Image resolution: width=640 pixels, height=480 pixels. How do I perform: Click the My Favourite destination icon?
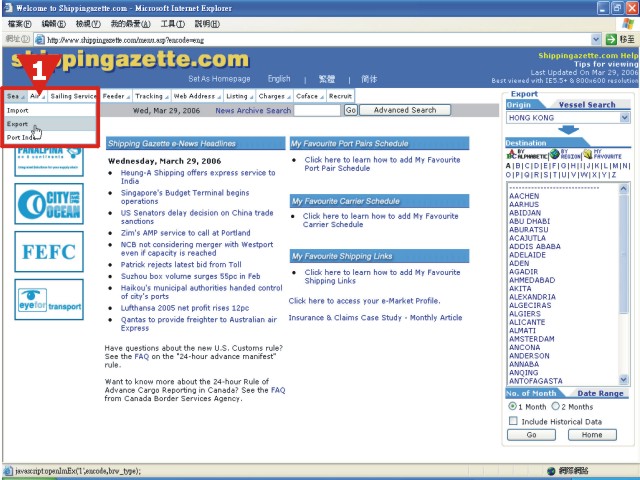(602, 154)
